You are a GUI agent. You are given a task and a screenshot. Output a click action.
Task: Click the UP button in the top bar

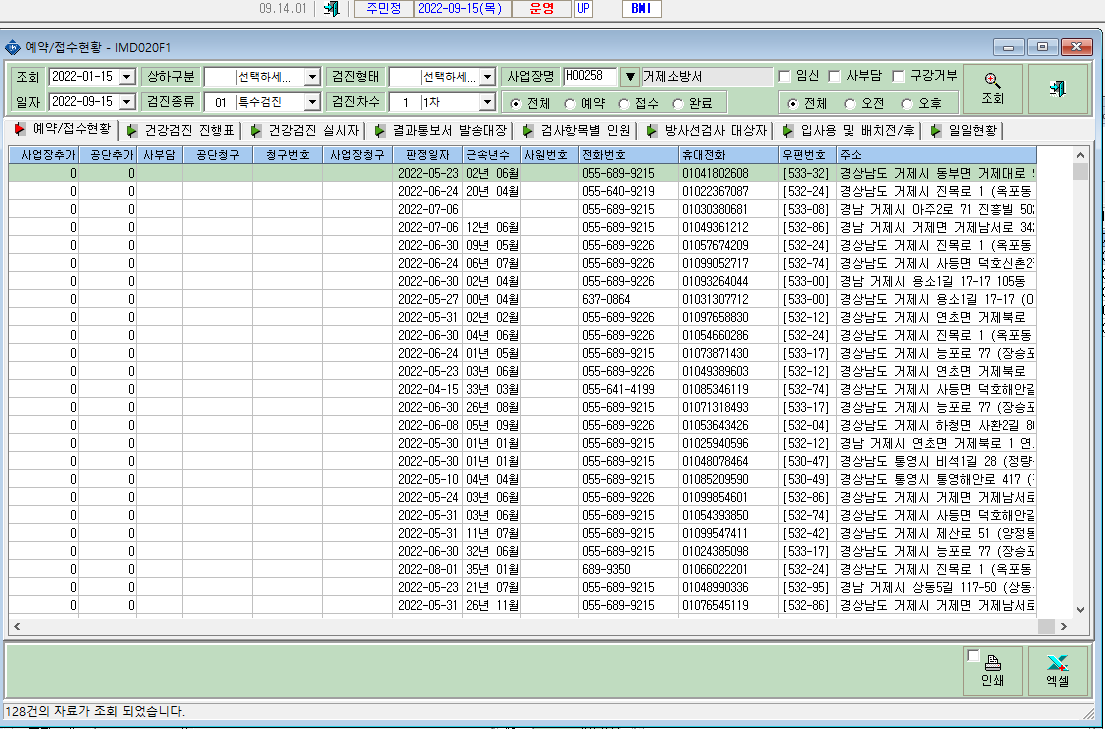coord(584,8)
